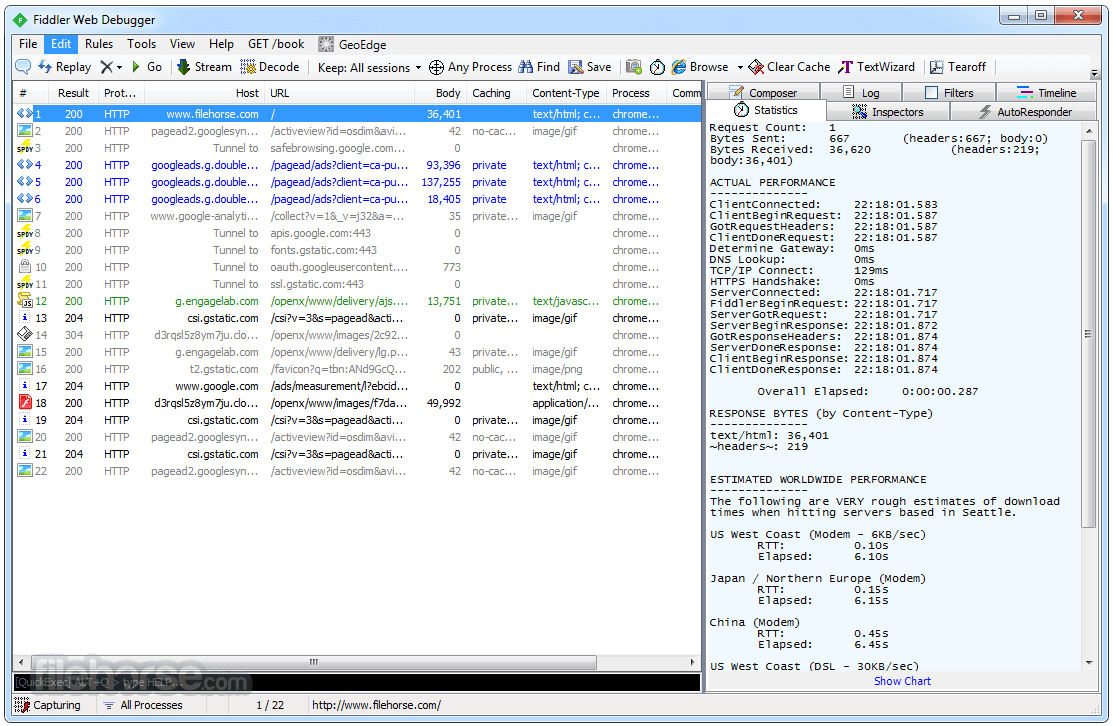Click the camera screenshot icon
The image size is (1113, 726).
(x=634, y=67)
